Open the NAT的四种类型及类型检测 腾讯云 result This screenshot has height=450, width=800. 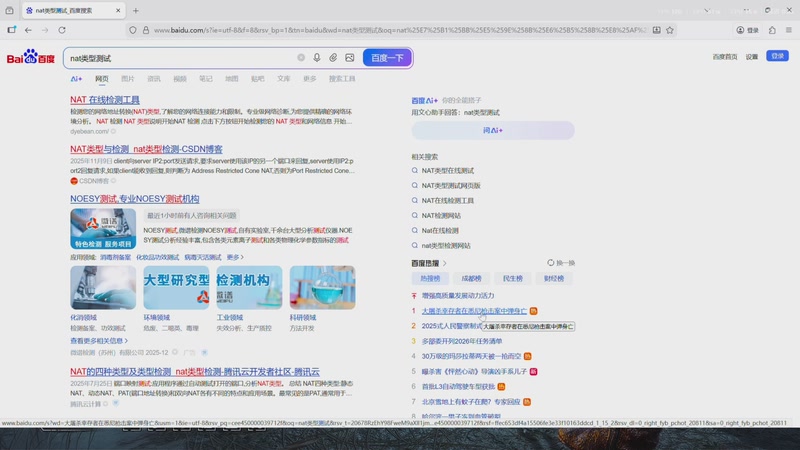[x=195, y=371]
